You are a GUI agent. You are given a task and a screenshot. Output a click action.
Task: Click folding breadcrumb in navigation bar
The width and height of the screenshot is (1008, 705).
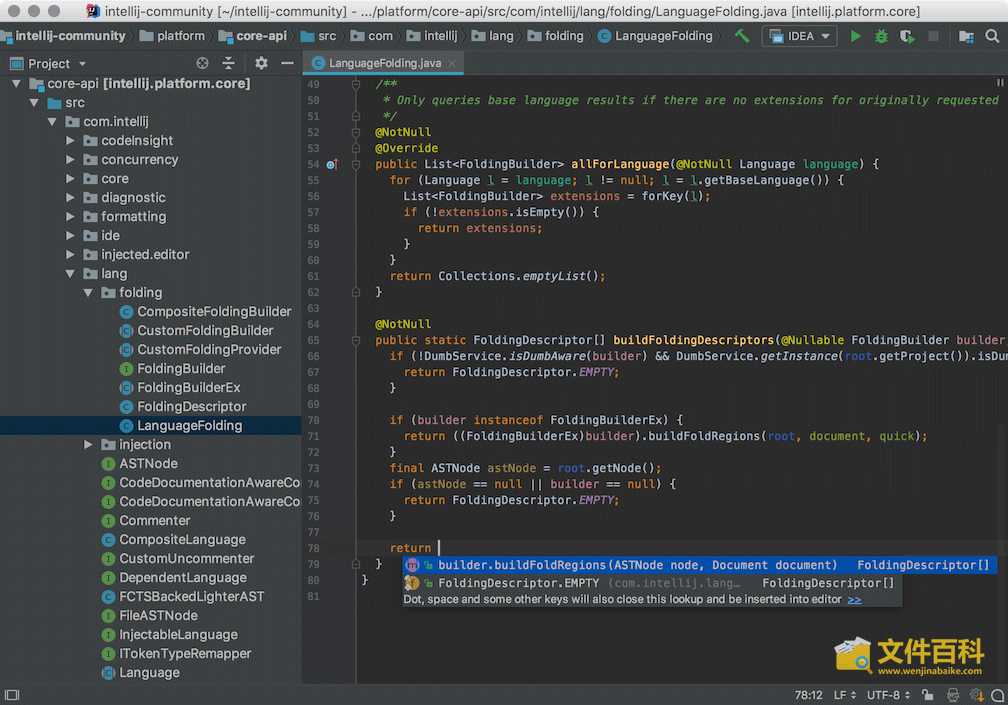(556, 36)
